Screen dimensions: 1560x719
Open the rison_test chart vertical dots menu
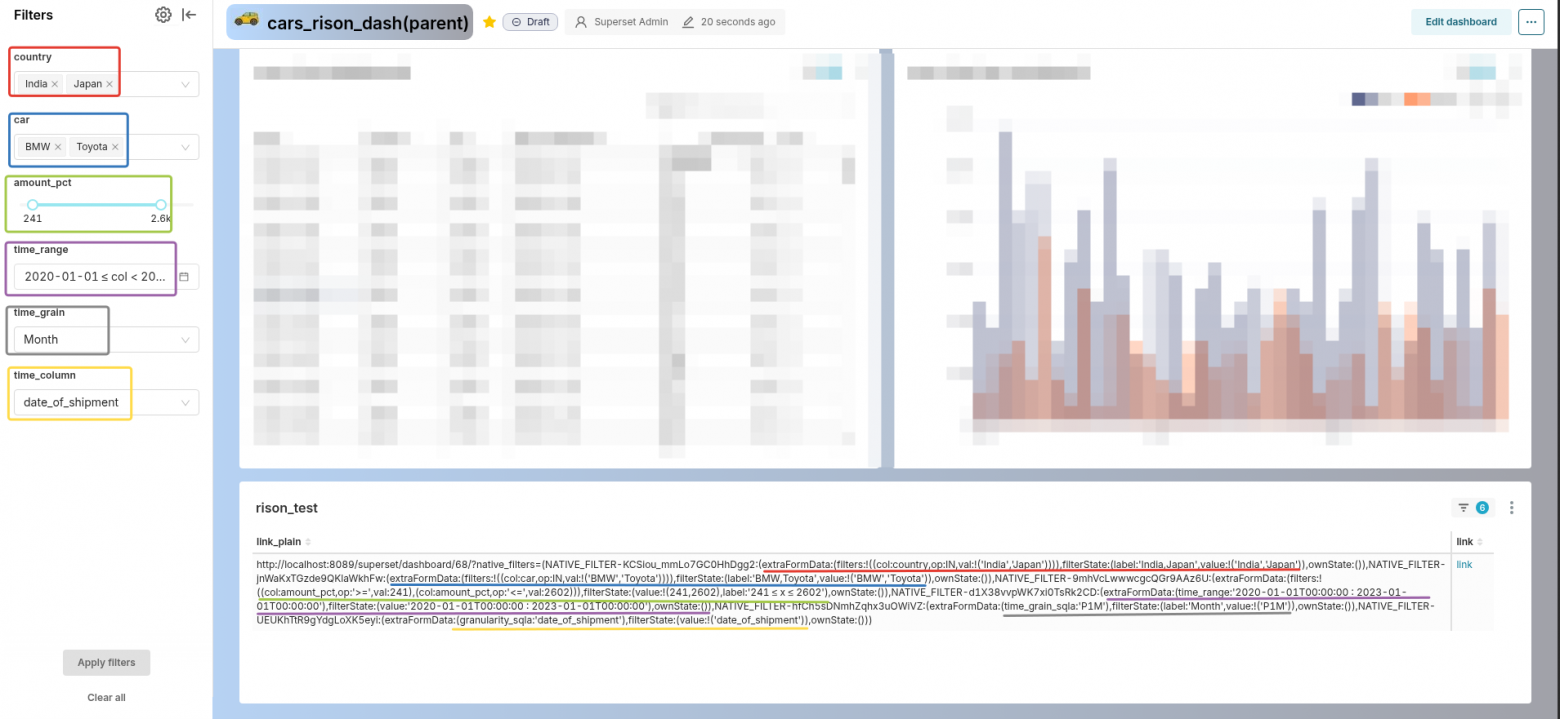pyautogui.click(x=1511, y=508)
